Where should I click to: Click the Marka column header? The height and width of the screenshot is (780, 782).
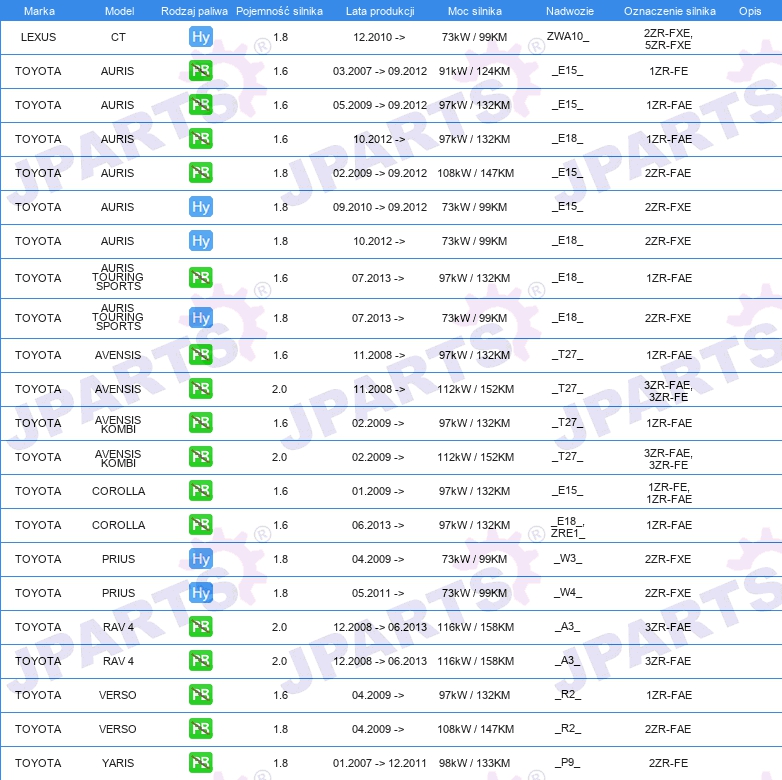(x=39, y=11)
